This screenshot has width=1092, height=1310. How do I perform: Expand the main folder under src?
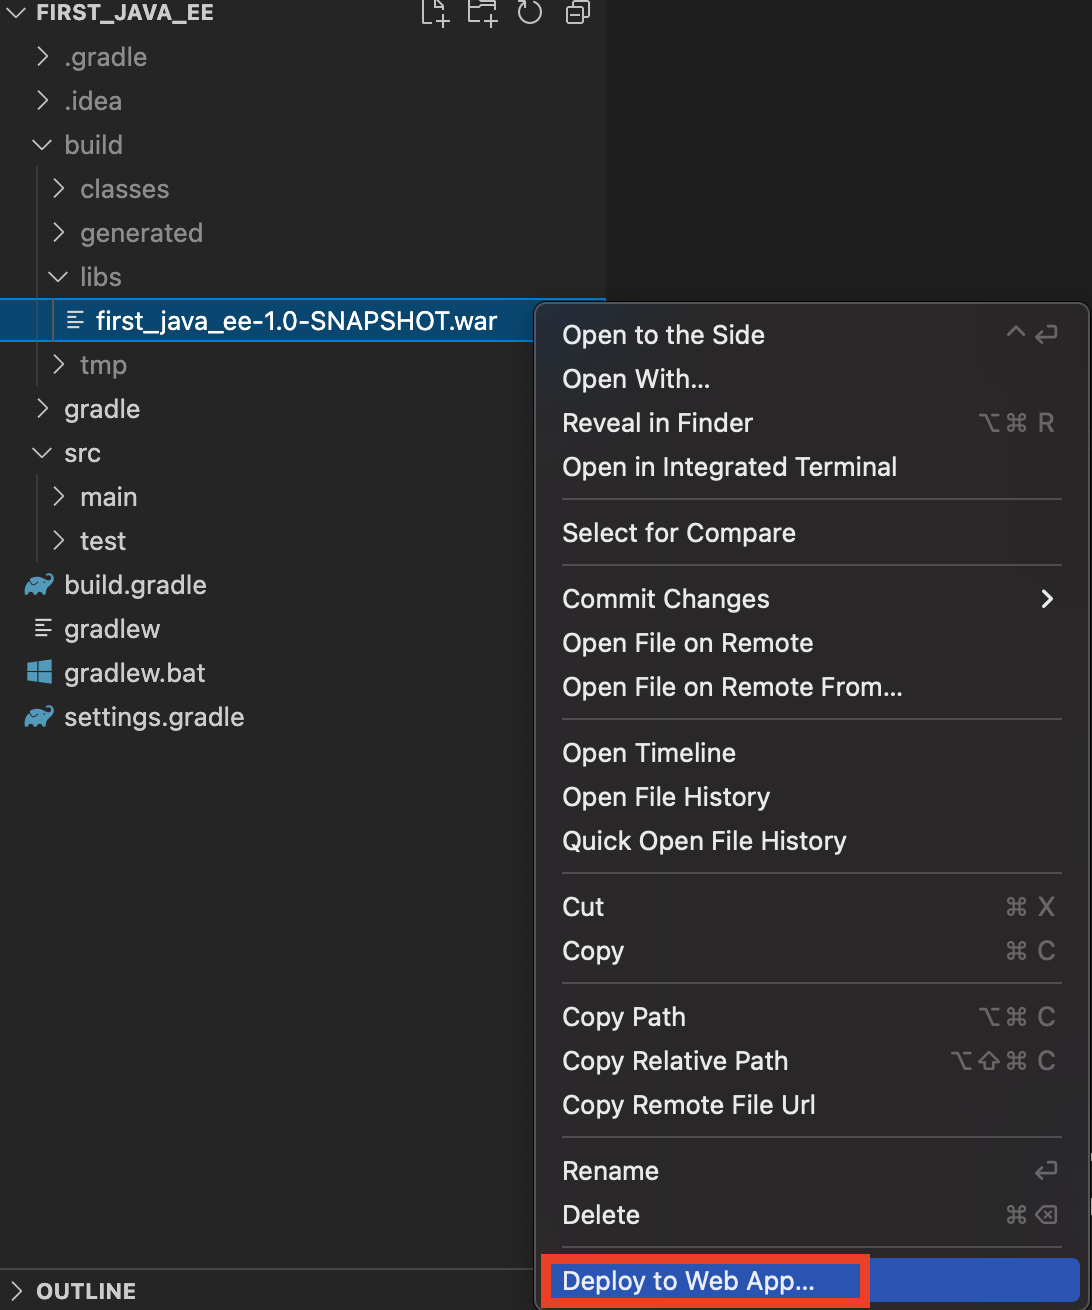pos(108,497)
